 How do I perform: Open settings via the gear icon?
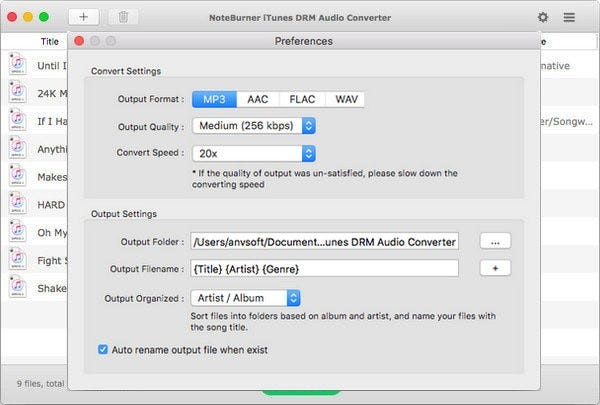pos(543,17)
